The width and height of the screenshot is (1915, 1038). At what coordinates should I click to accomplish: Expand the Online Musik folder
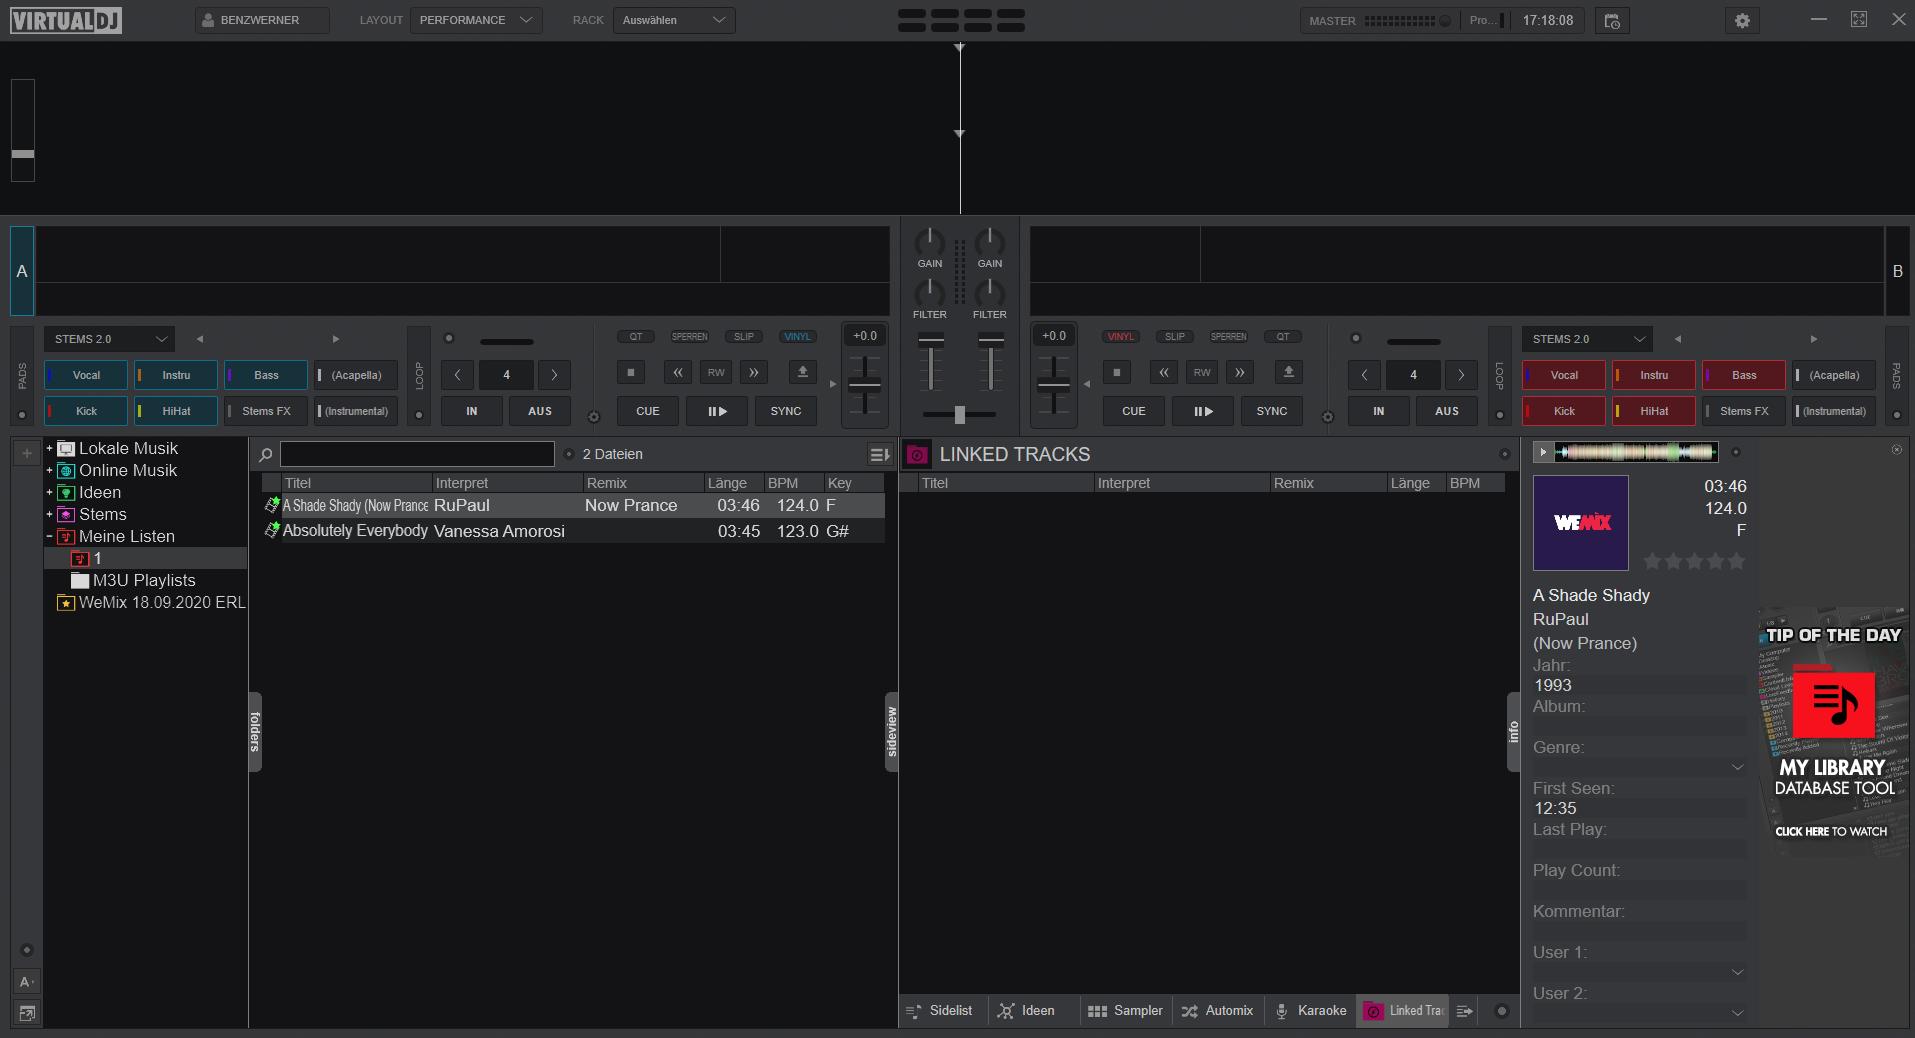49,470
